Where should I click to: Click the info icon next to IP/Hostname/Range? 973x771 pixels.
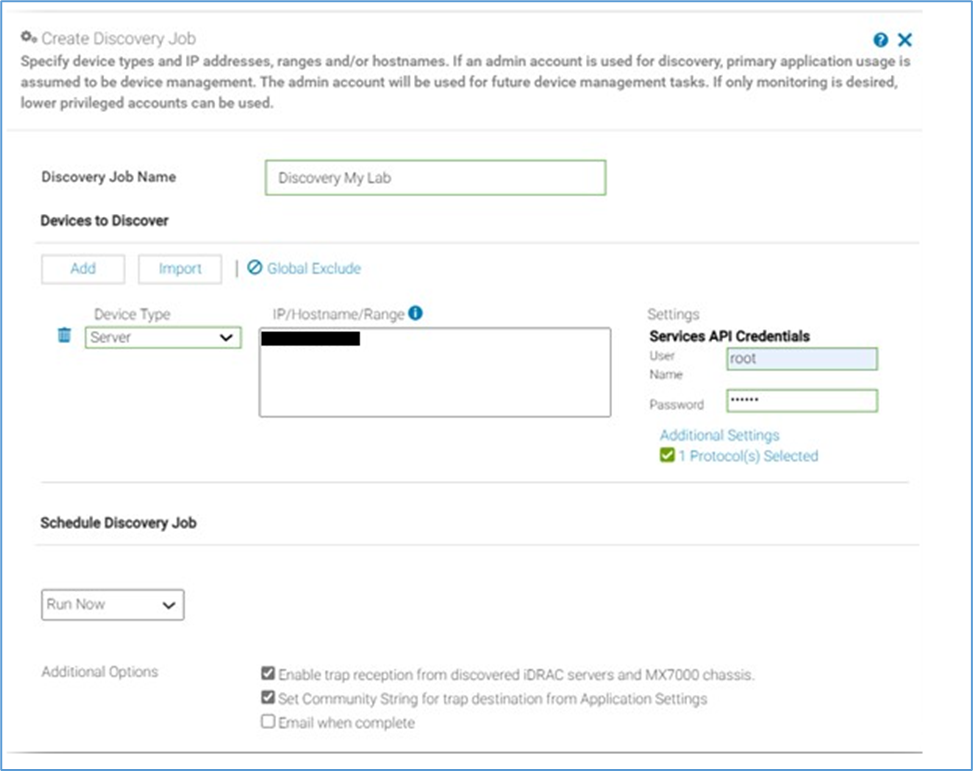point(414,313)
